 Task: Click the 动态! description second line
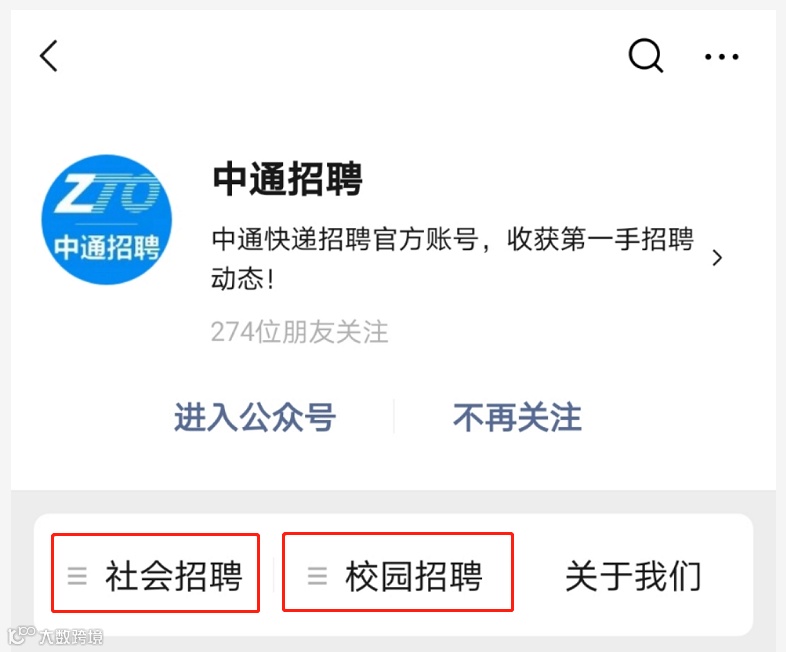tap(243, 279)
